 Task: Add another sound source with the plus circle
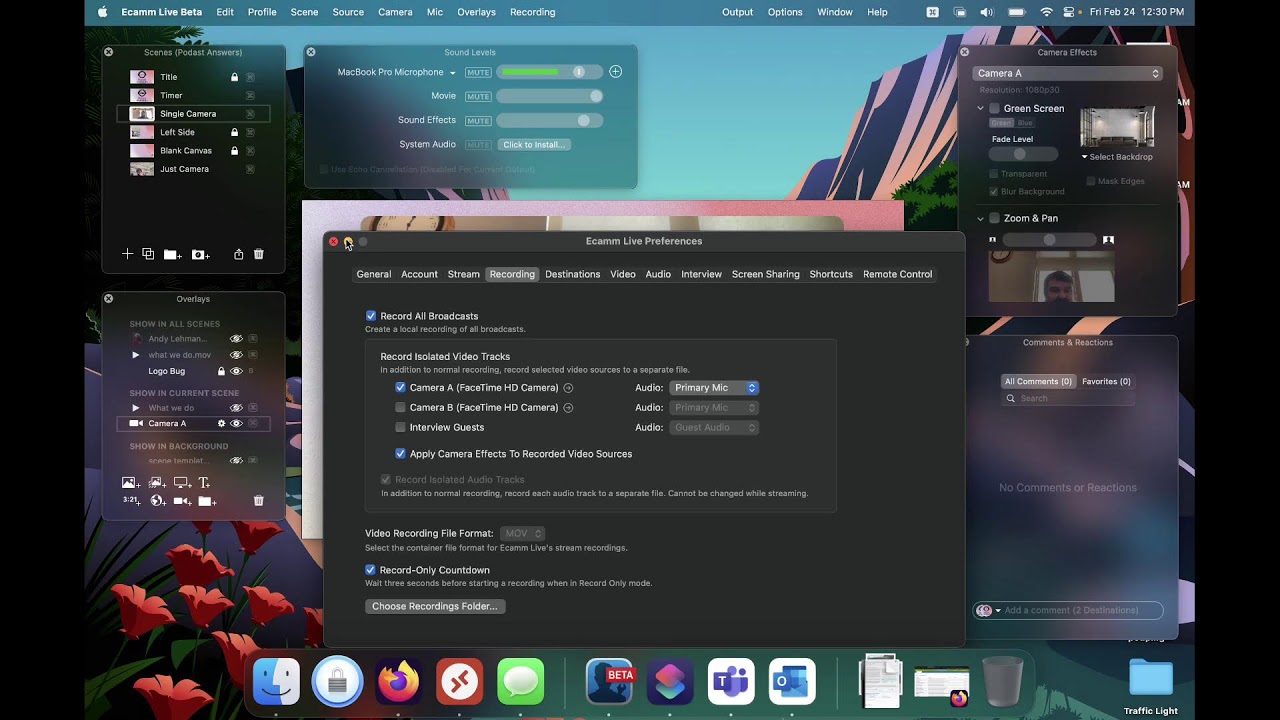click(616, 72)
